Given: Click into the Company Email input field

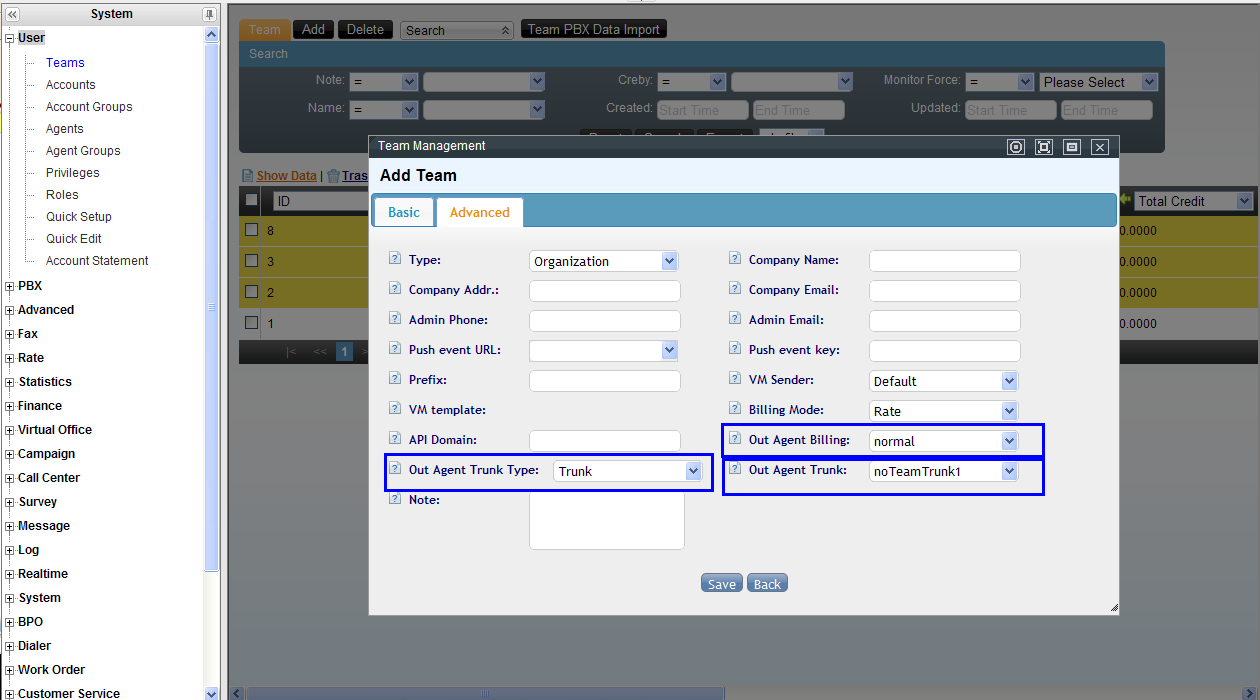Looking at the screenshot, I should (944, 291).
